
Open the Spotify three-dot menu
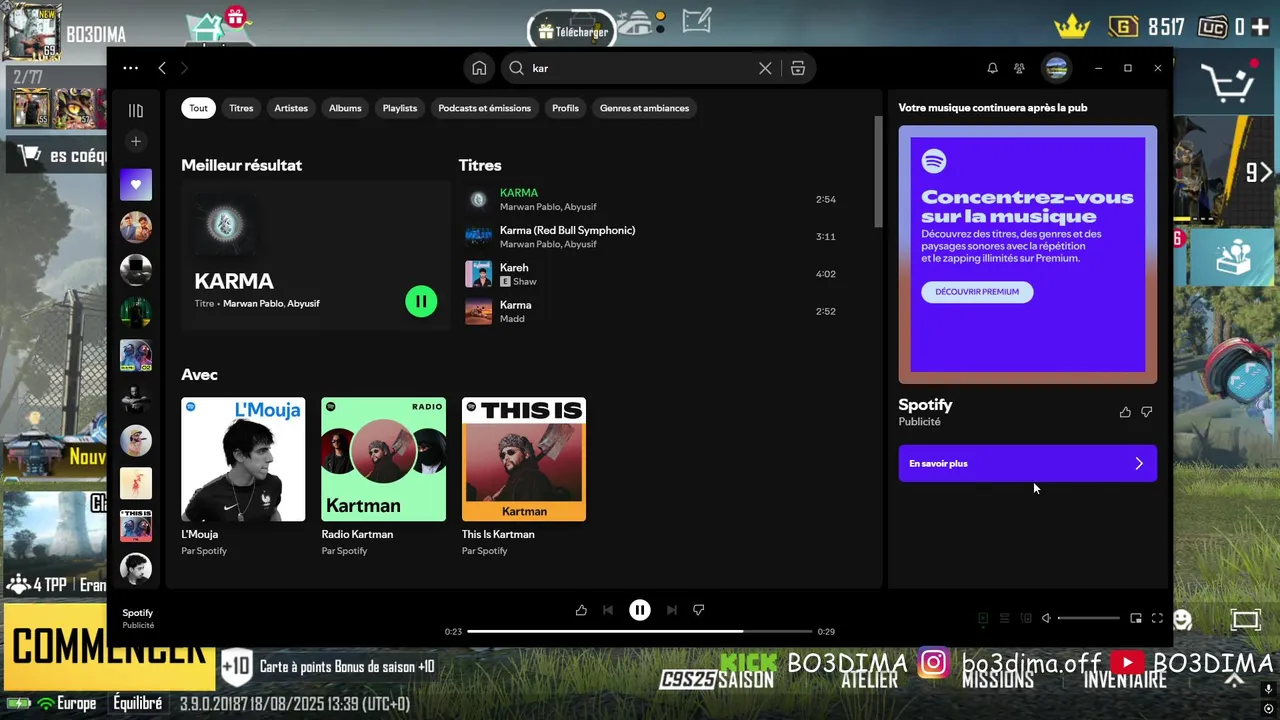[x=130, y=68]
